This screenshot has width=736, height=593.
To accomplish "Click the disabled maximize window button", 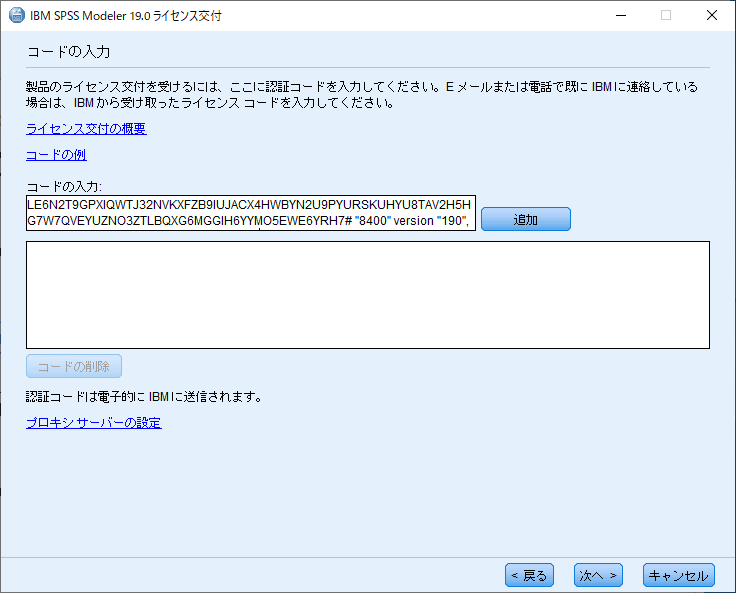I will [666, 15].
